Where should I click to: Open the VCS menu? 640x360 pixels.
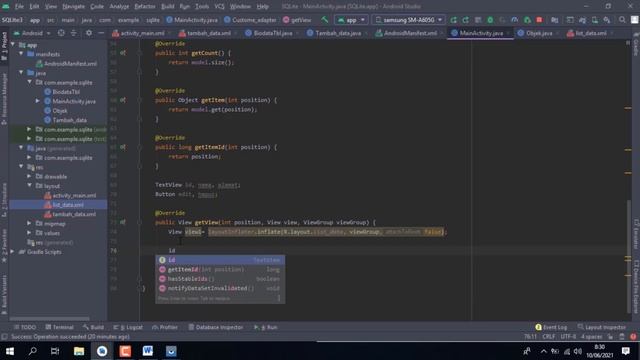(220, 7)
